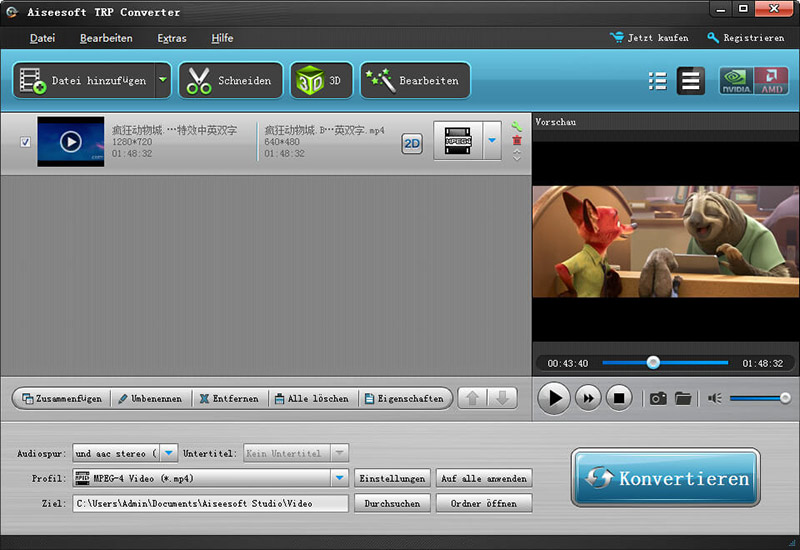This screenshot has width=800, height=550.
Task: Switch to compact rows view icon
Action: point(690,81)
